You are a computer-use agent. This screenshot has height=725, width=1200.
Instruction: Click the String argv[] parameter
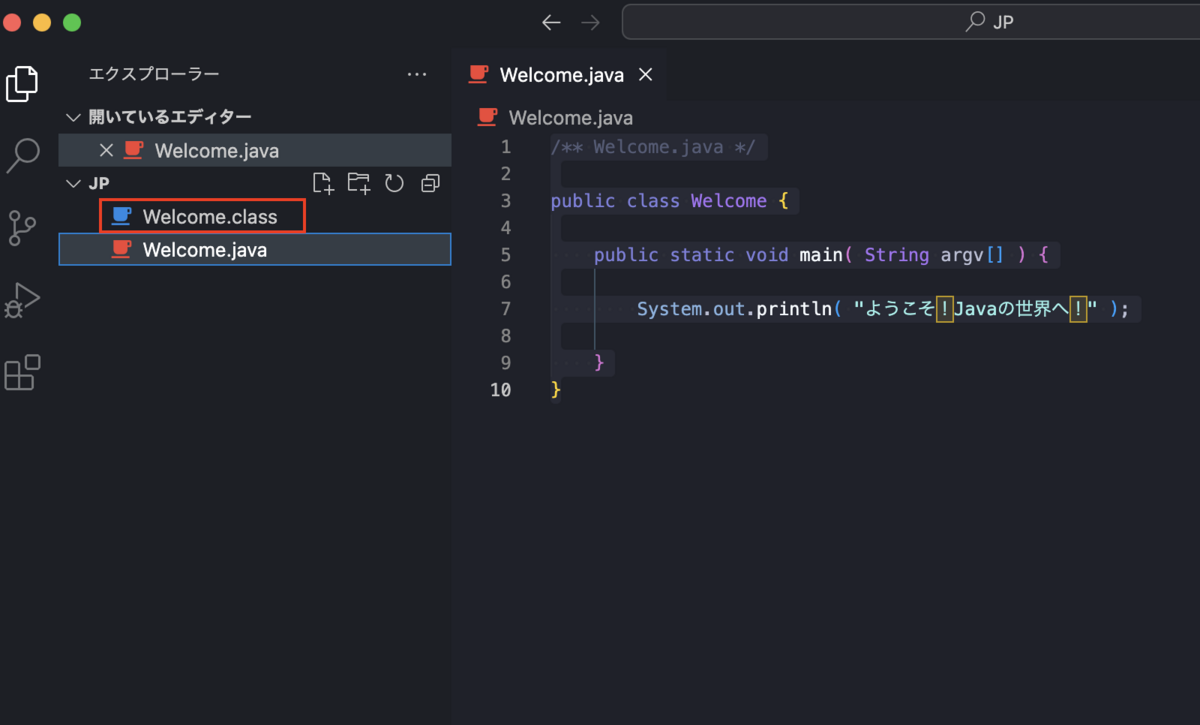[x=934, y=255]
